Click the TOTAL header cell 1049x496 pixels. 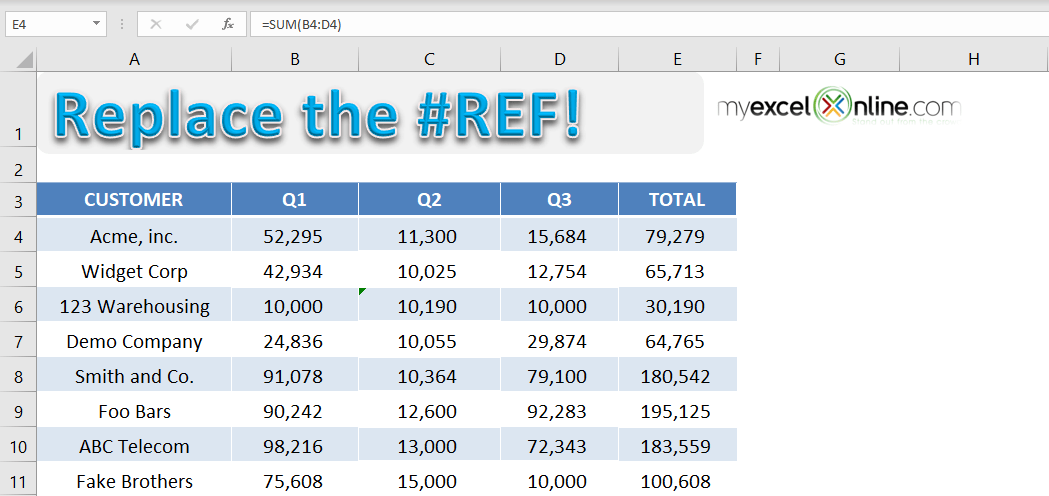[678, 199]
